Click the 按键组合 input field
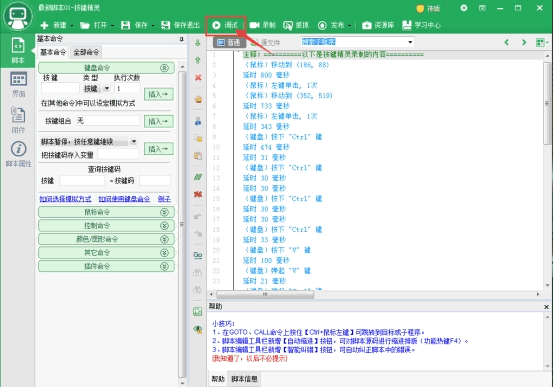 tap(108, 121)
